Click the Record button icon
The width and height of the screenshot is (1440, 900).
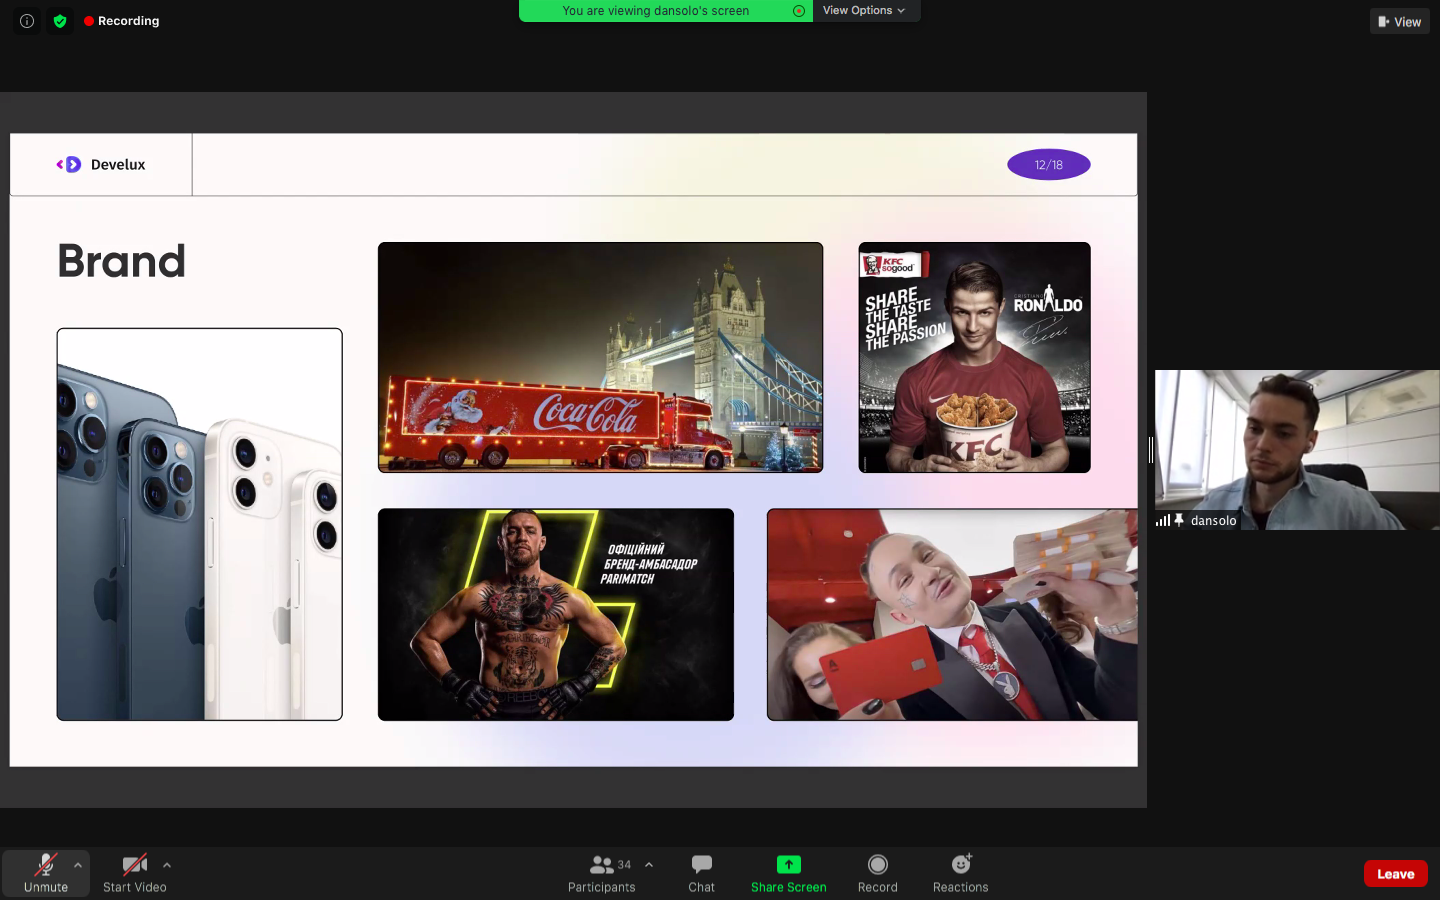(x=877, y=865)
